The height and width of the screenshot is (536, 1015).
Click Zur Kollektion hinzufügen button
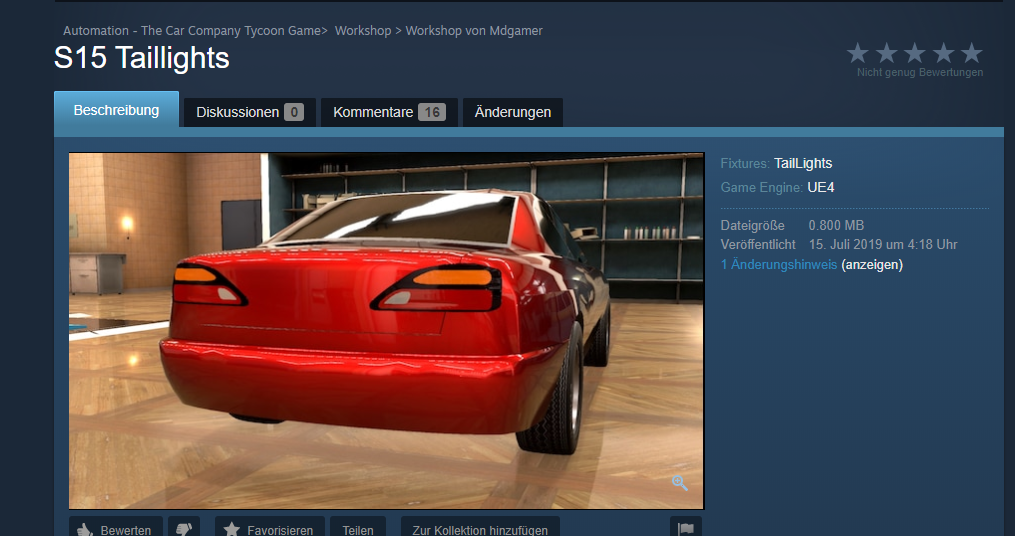pos(480,528)
